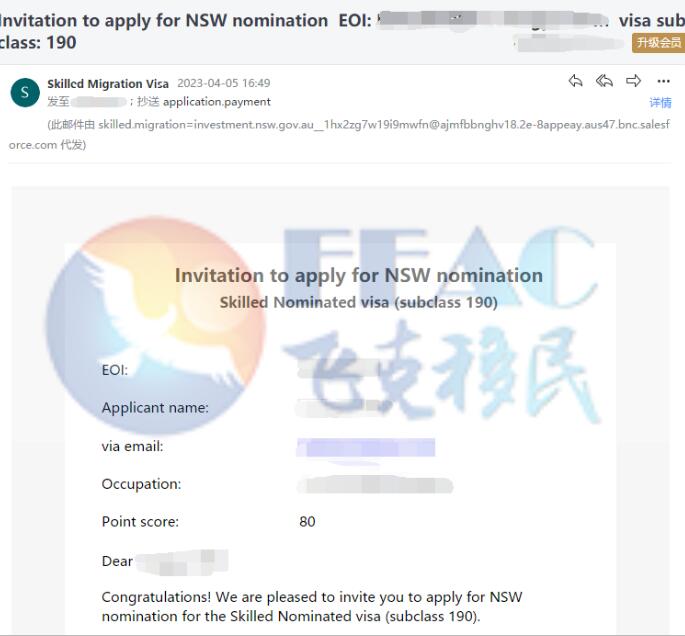Click the double-arrow Reply All icon
685x636 pixels.
tap(604, 81)
